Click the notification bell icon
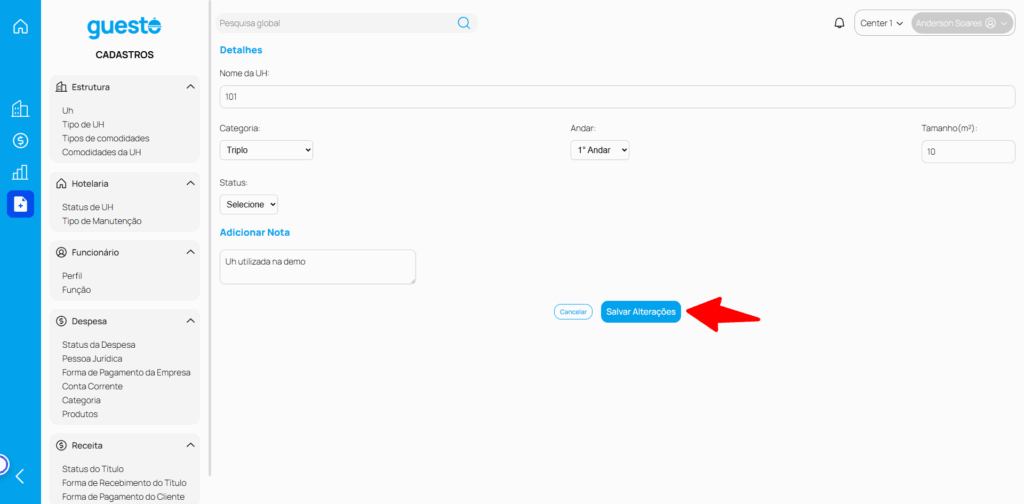This screenshot has width=1024, height=504. pyautogui.click(x=839, y=23)
